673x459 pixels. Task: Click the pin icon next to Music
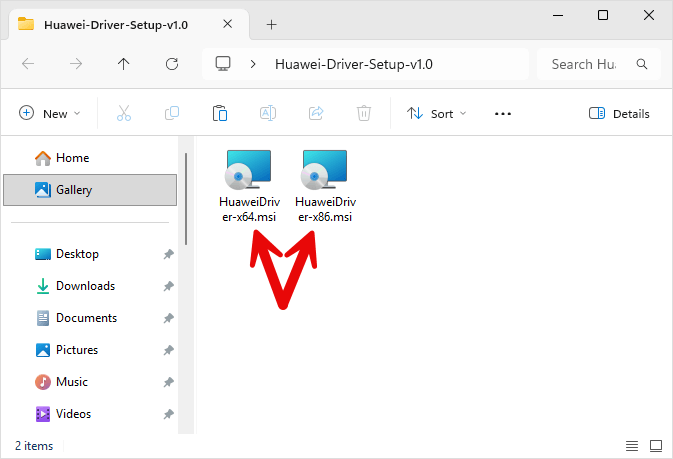click(x=168, y=382)
